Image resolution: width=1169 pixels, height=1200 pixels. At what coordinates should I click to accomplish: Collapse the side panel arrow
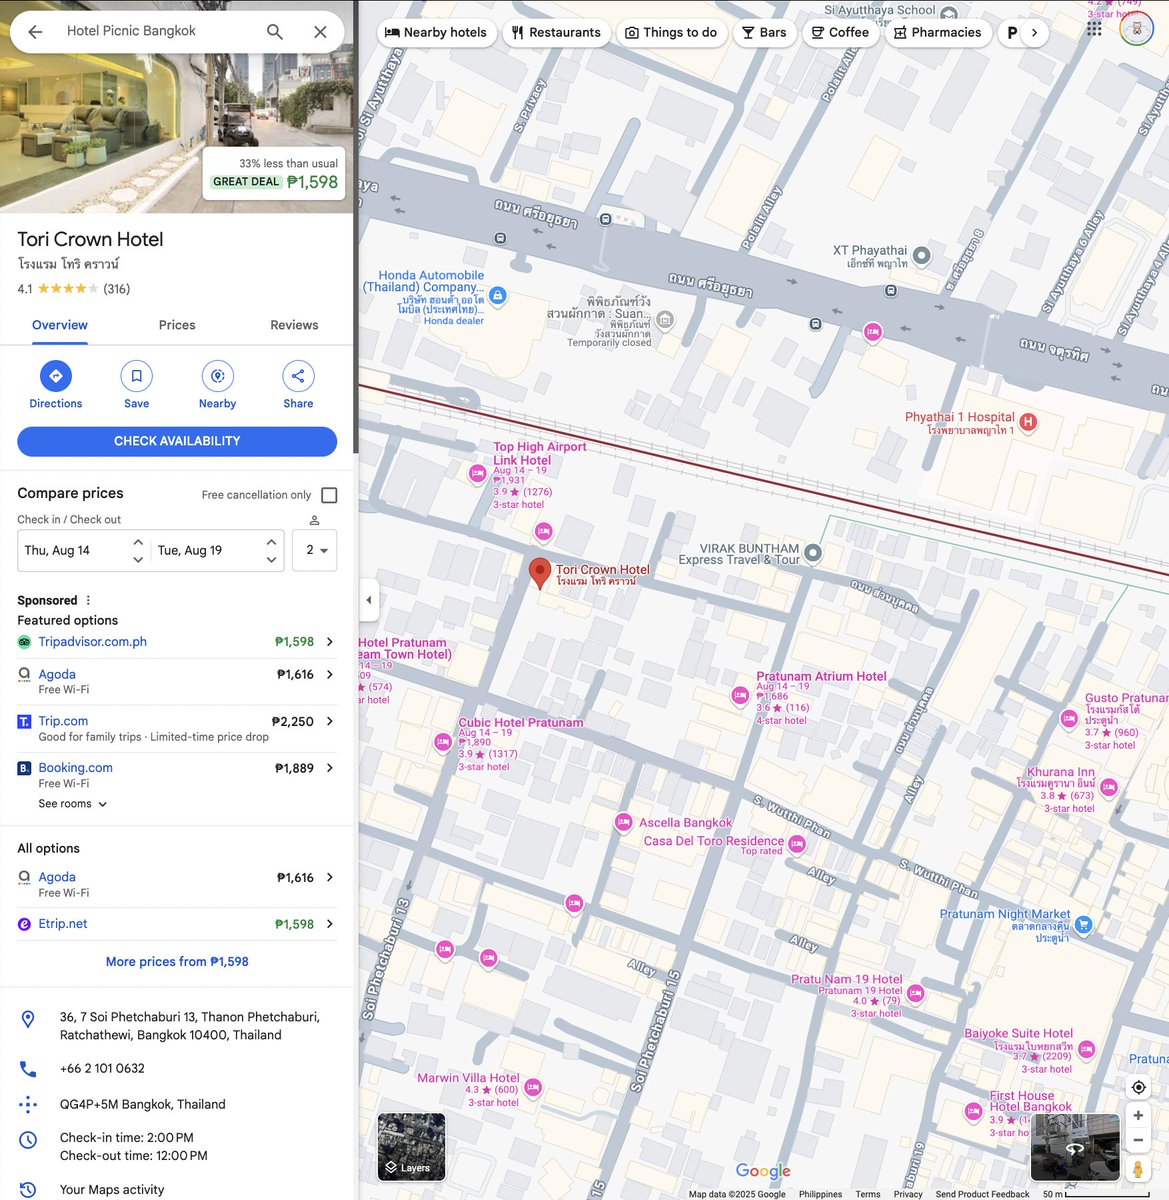pos(369,600)
